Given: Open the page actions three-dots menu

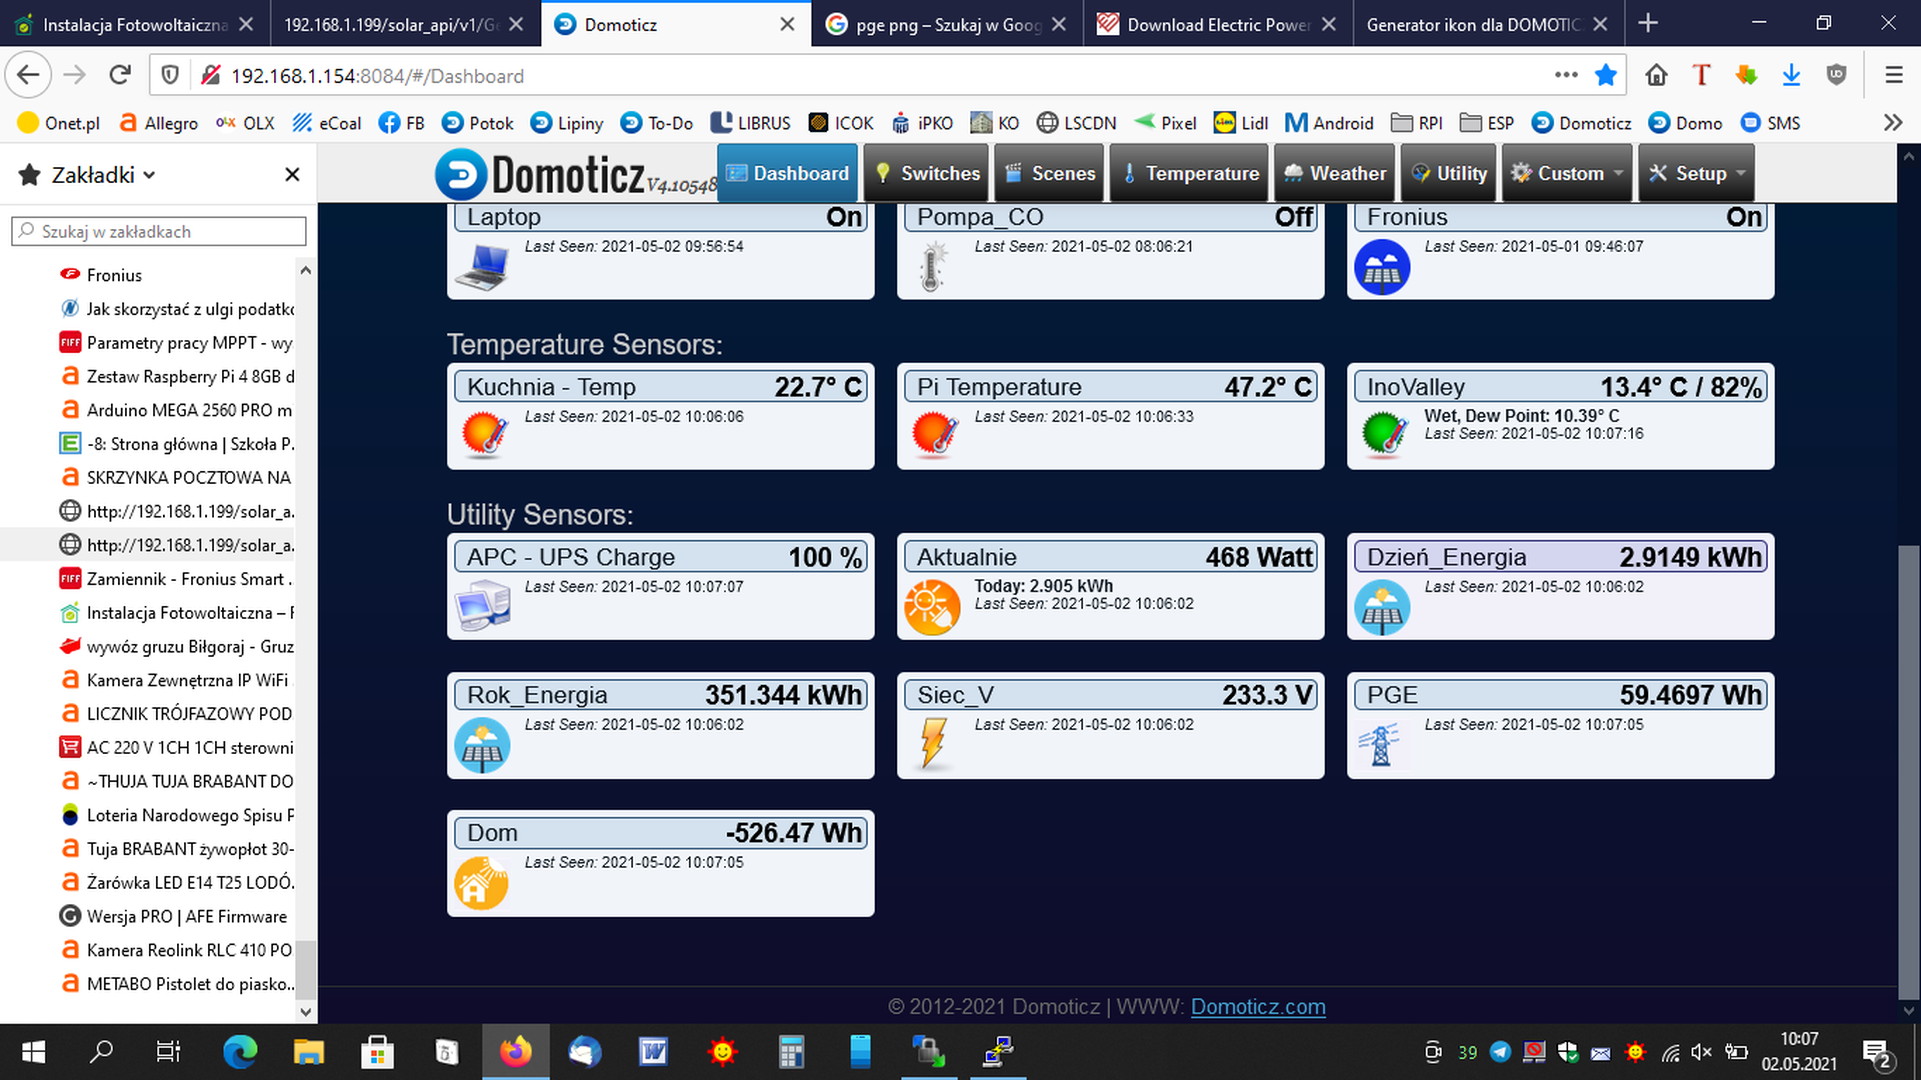Looking at the screenshot, I should click(1566, 75).
